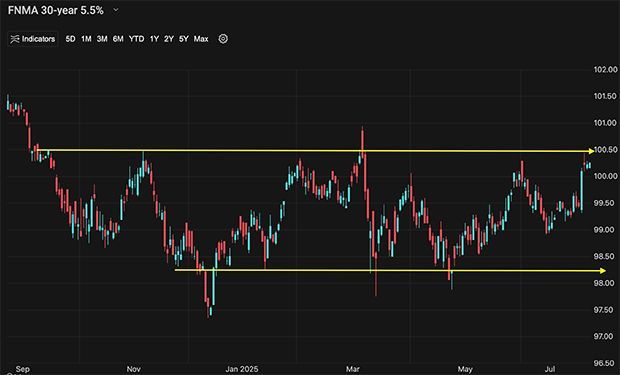Choose the YTD time range

[136, 39]
